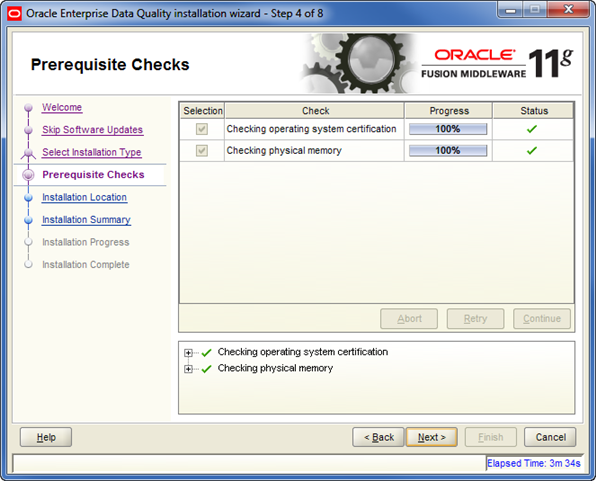Click status checkmark for physical memory row

click(532, 151)
